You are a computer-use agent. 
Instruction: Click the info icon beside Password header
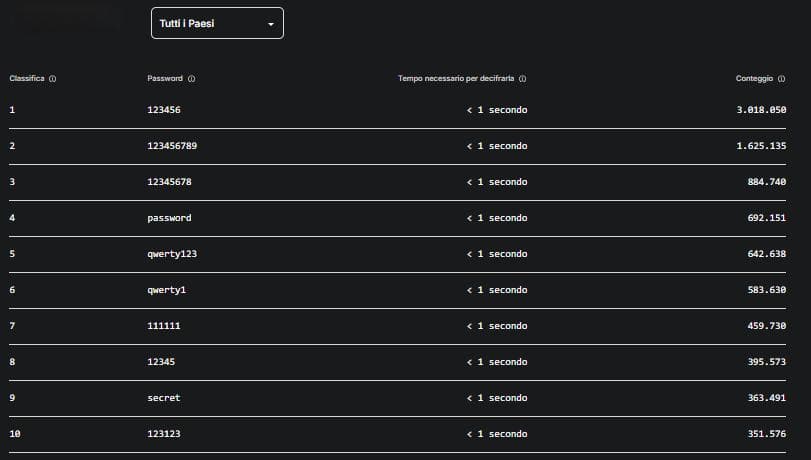tap(191, 79)
